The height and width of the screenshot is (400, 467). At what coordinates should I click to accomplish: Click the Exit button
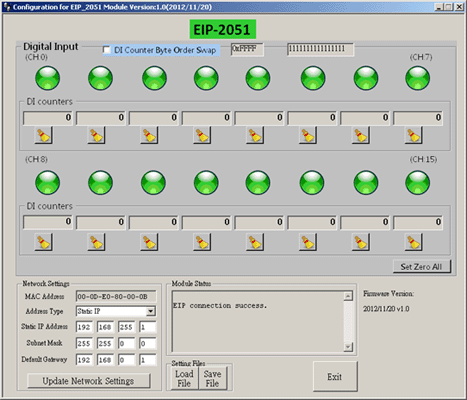(335, 377)
